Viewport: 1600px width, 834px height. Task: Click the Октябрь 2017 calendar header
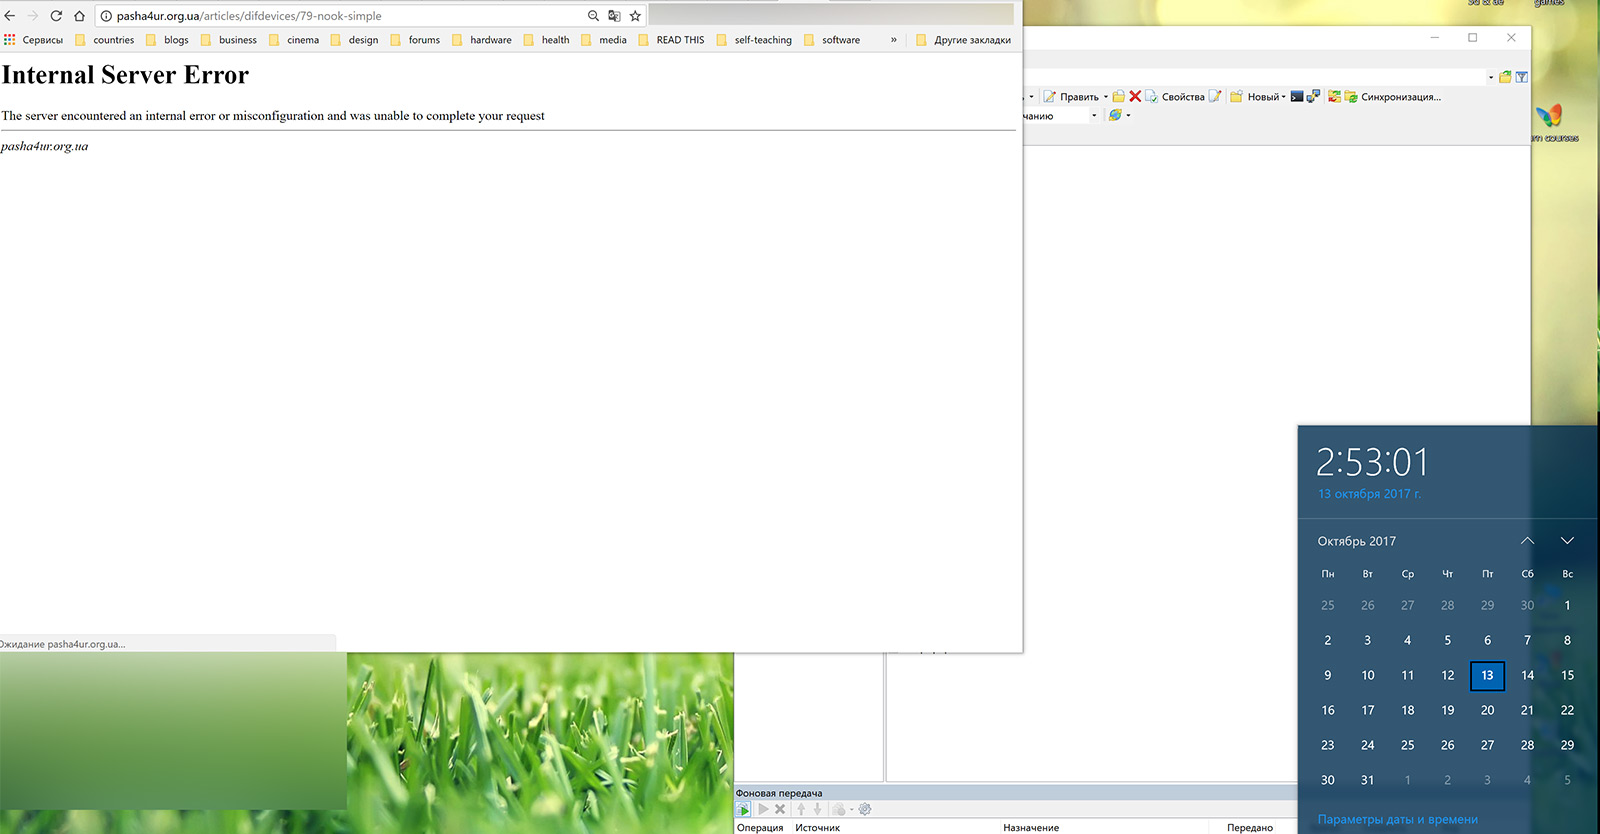point(1357,541)
